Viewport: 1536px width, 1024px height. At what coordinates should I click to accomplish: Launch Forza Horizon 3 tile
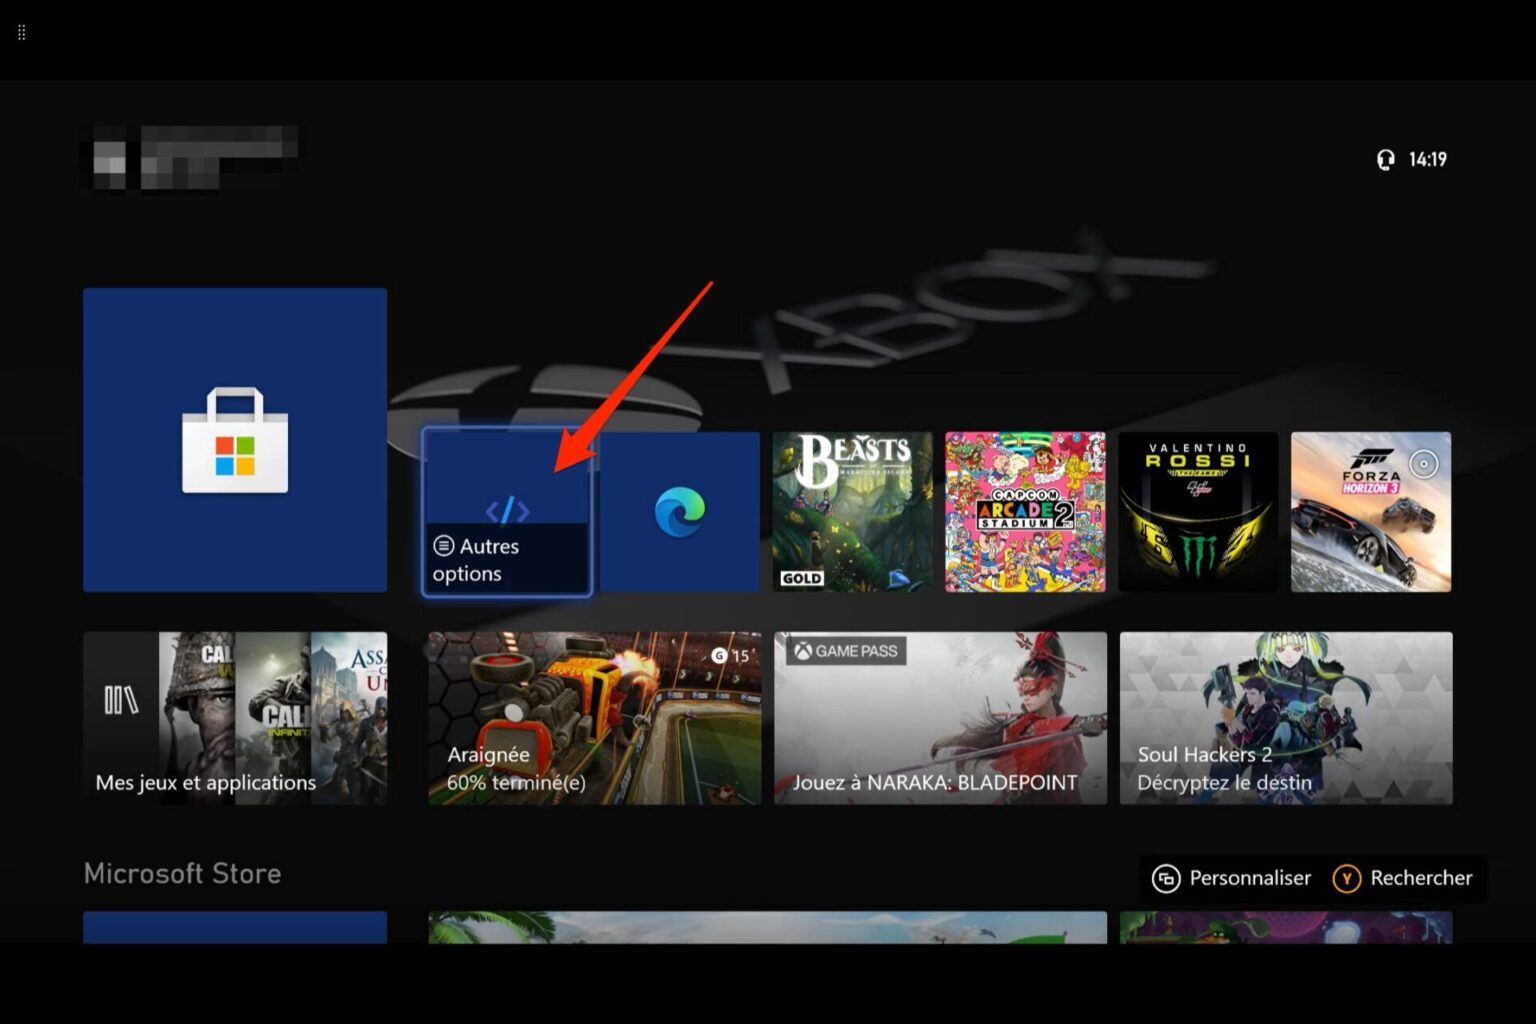point(1371,512)
